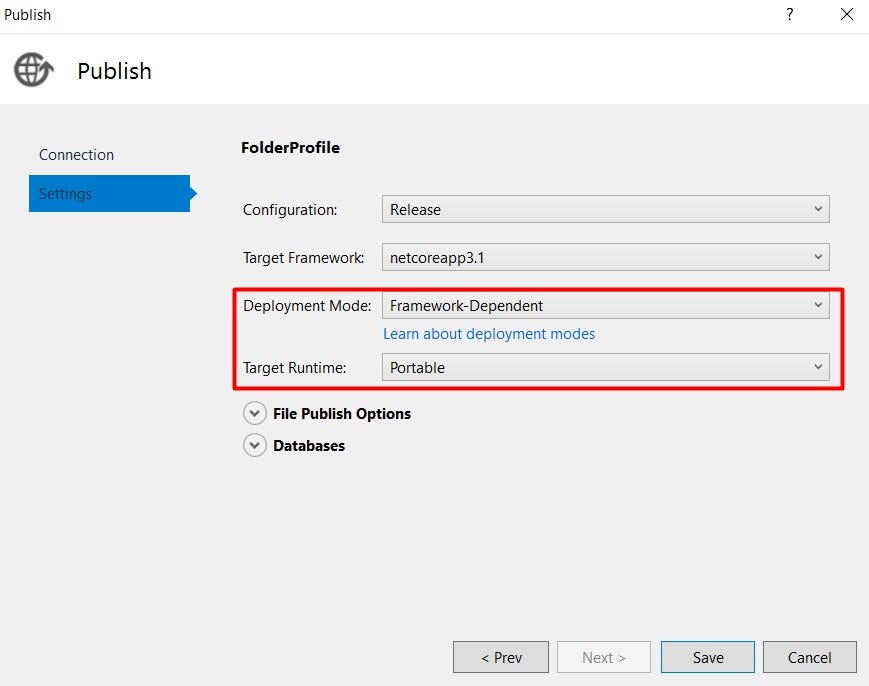Click the File Publish Options label text

tap(342, 414)
